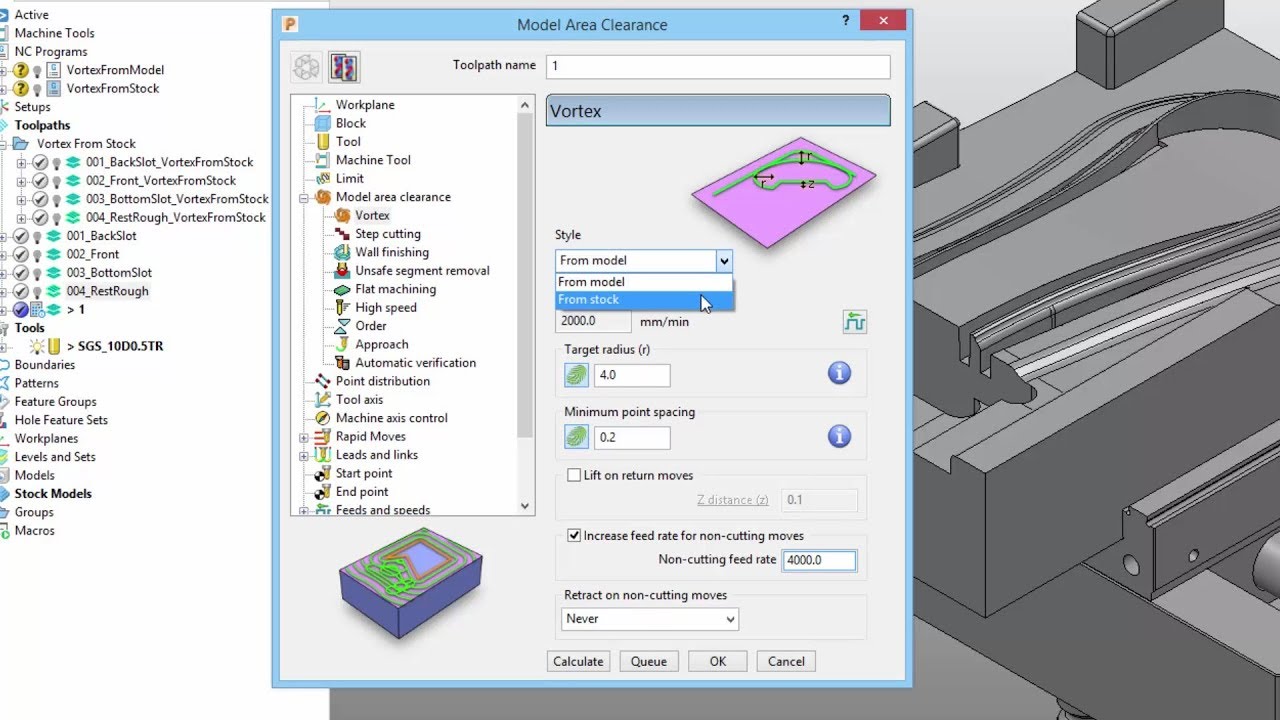Open the Tool axis page
Viewport: 1280px width, 720px height.
tap(359, 400)
